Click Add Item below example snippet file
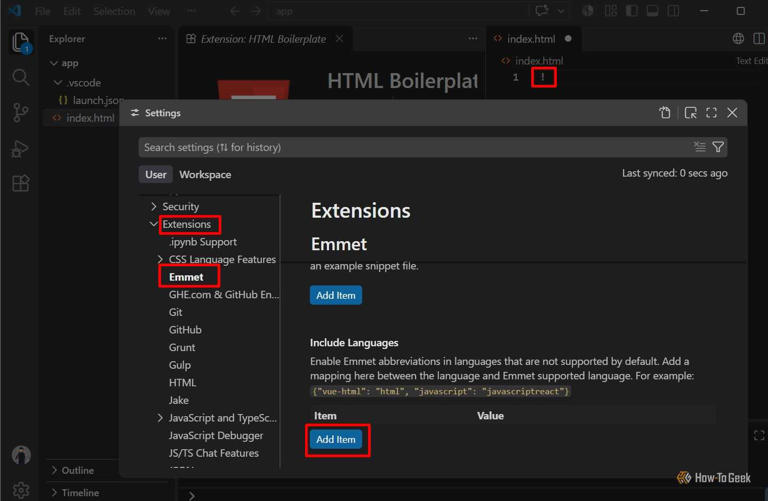 (336, 295)
